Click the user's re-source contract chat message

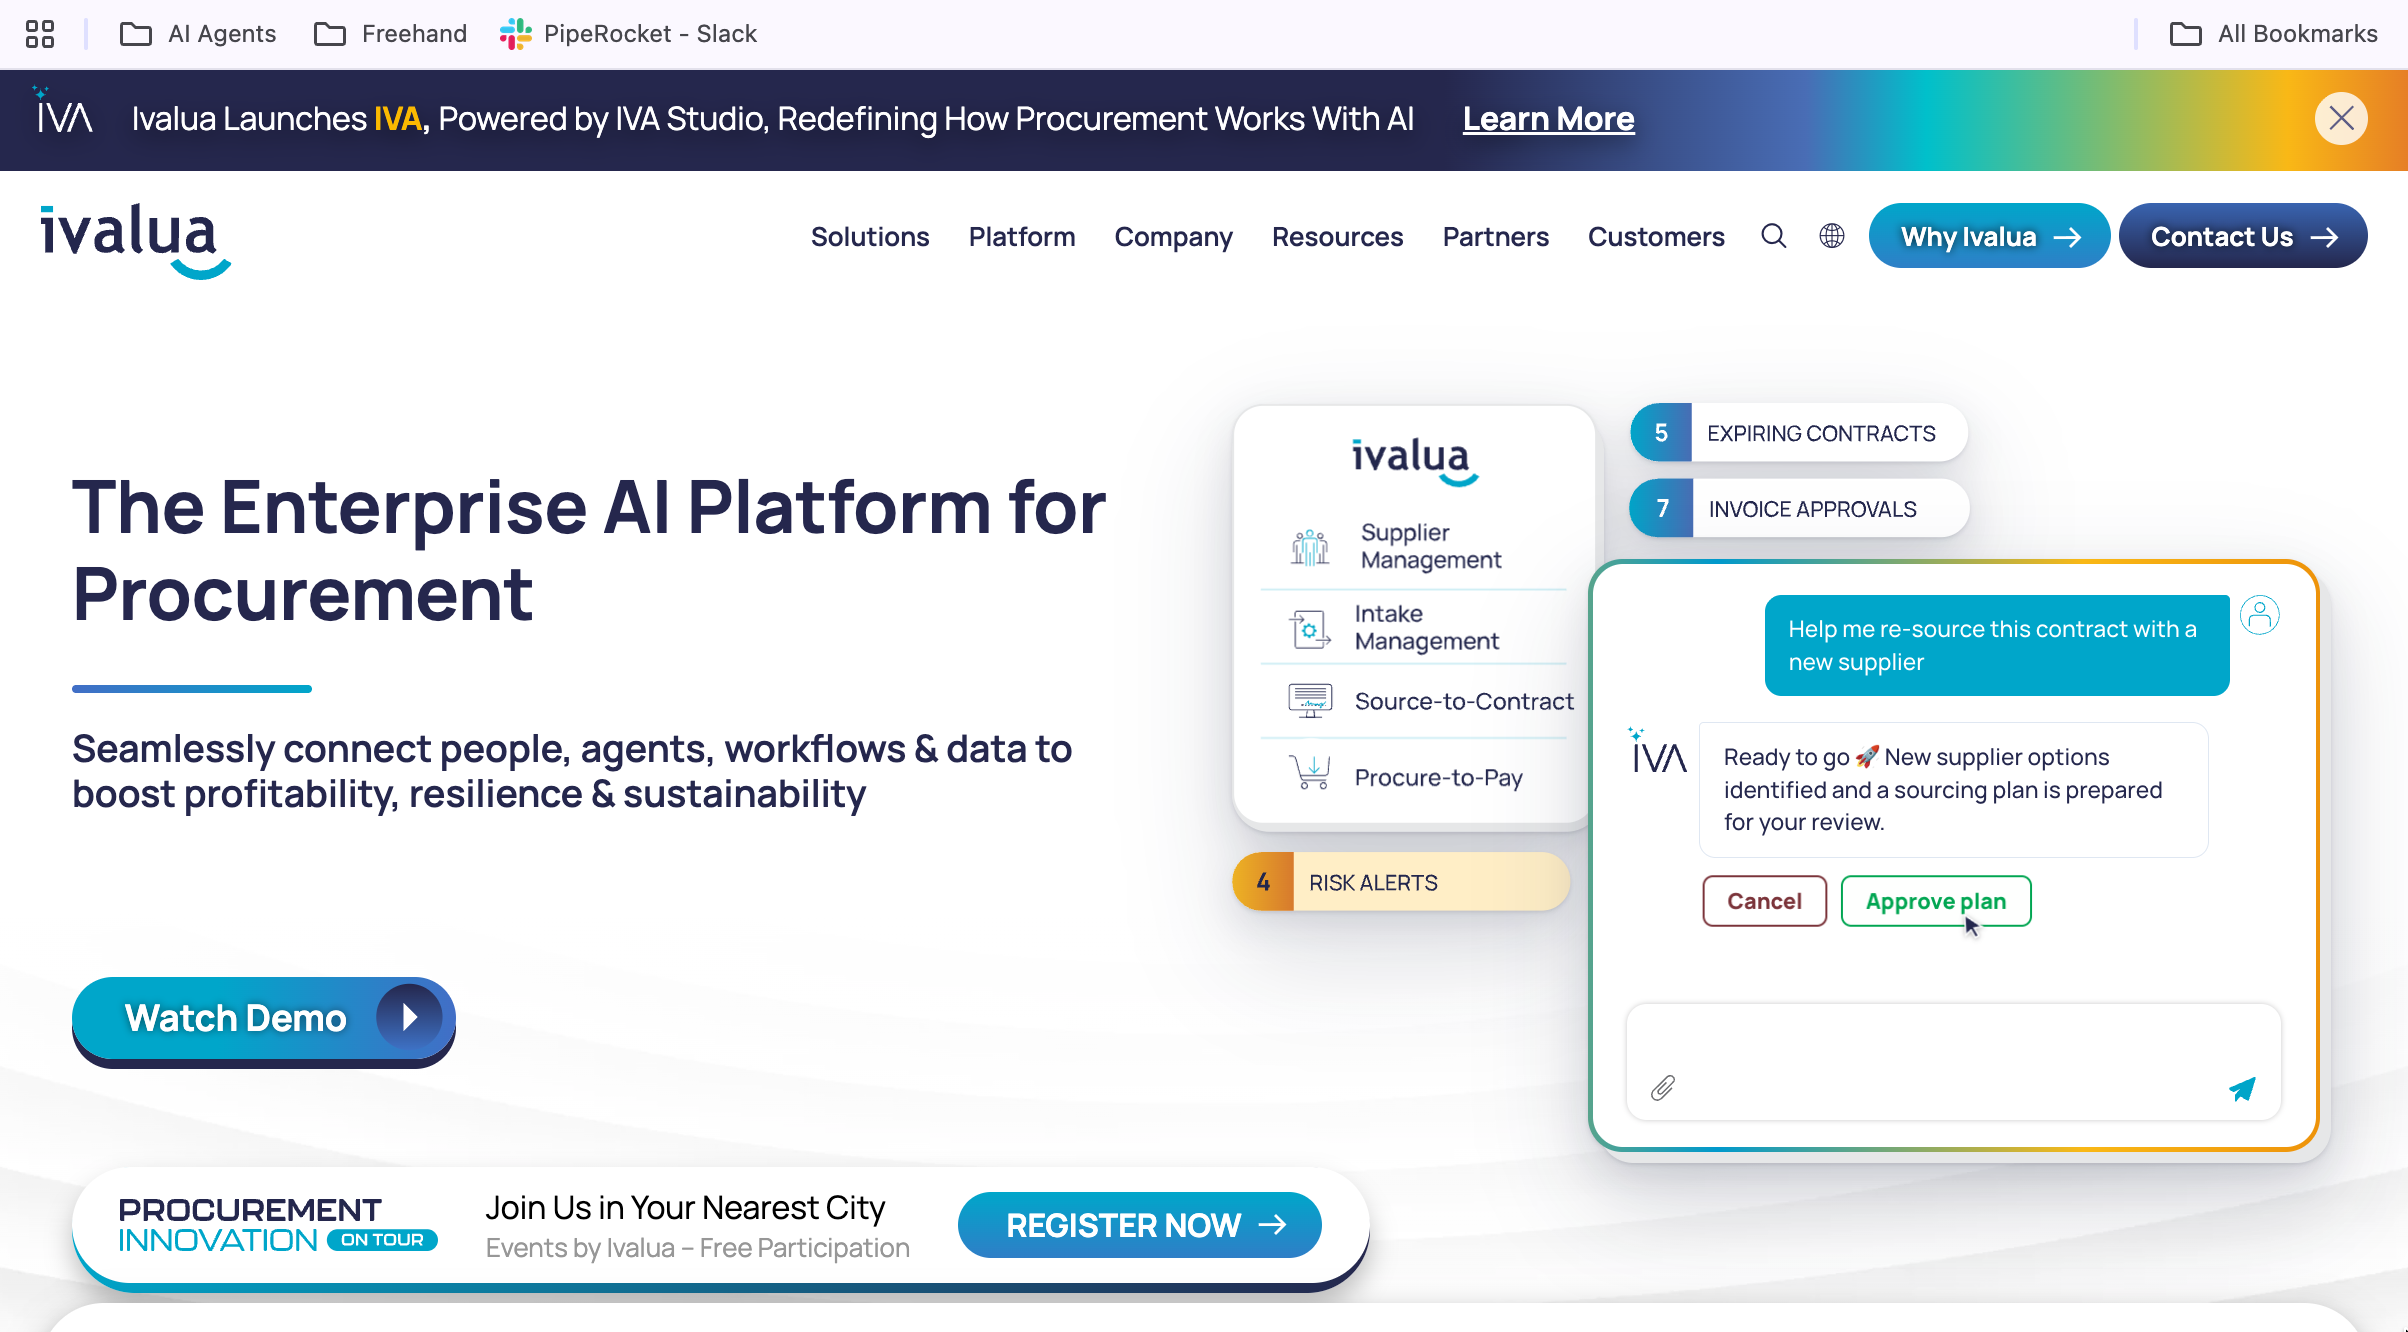click(1997, 646)
